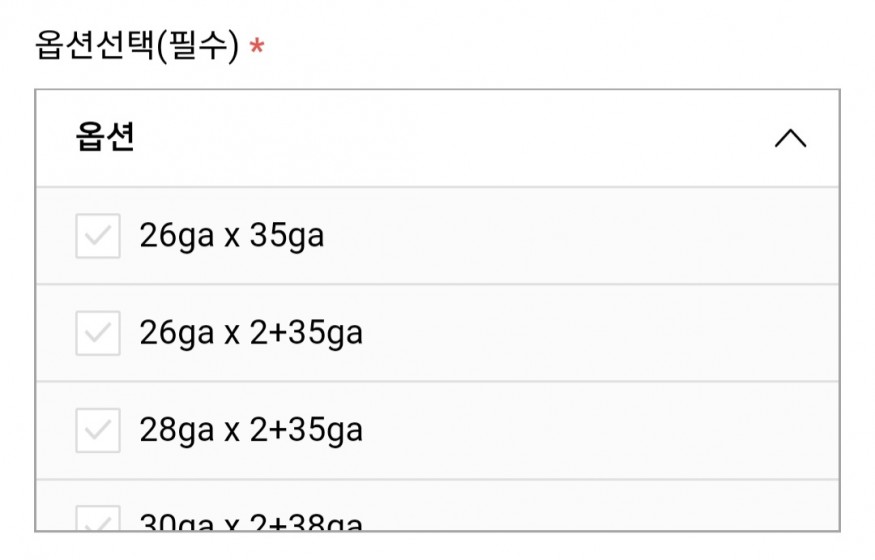875x560 pixels.
Task: Click the 옵션 heading text in the dropdown
Action: click(x=105, y=137)
